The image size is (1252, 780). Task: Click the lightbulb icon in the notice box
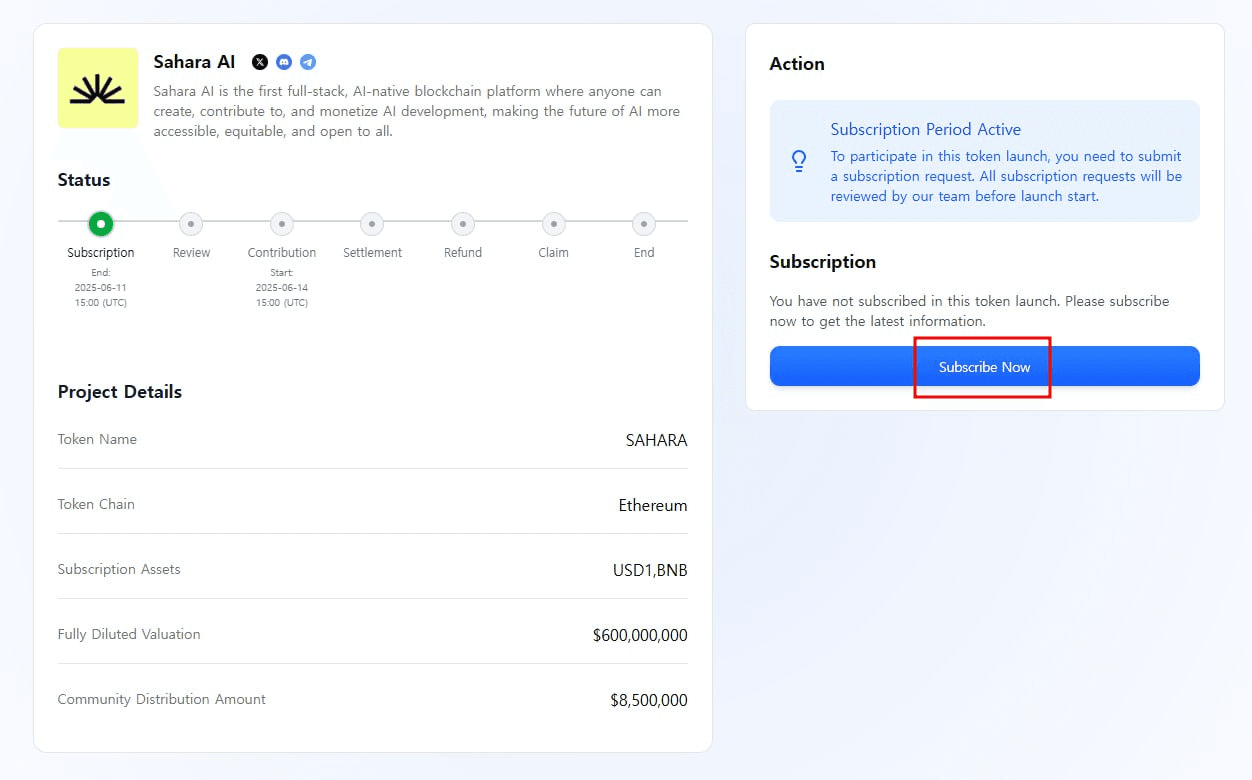(x=799, y=161)
